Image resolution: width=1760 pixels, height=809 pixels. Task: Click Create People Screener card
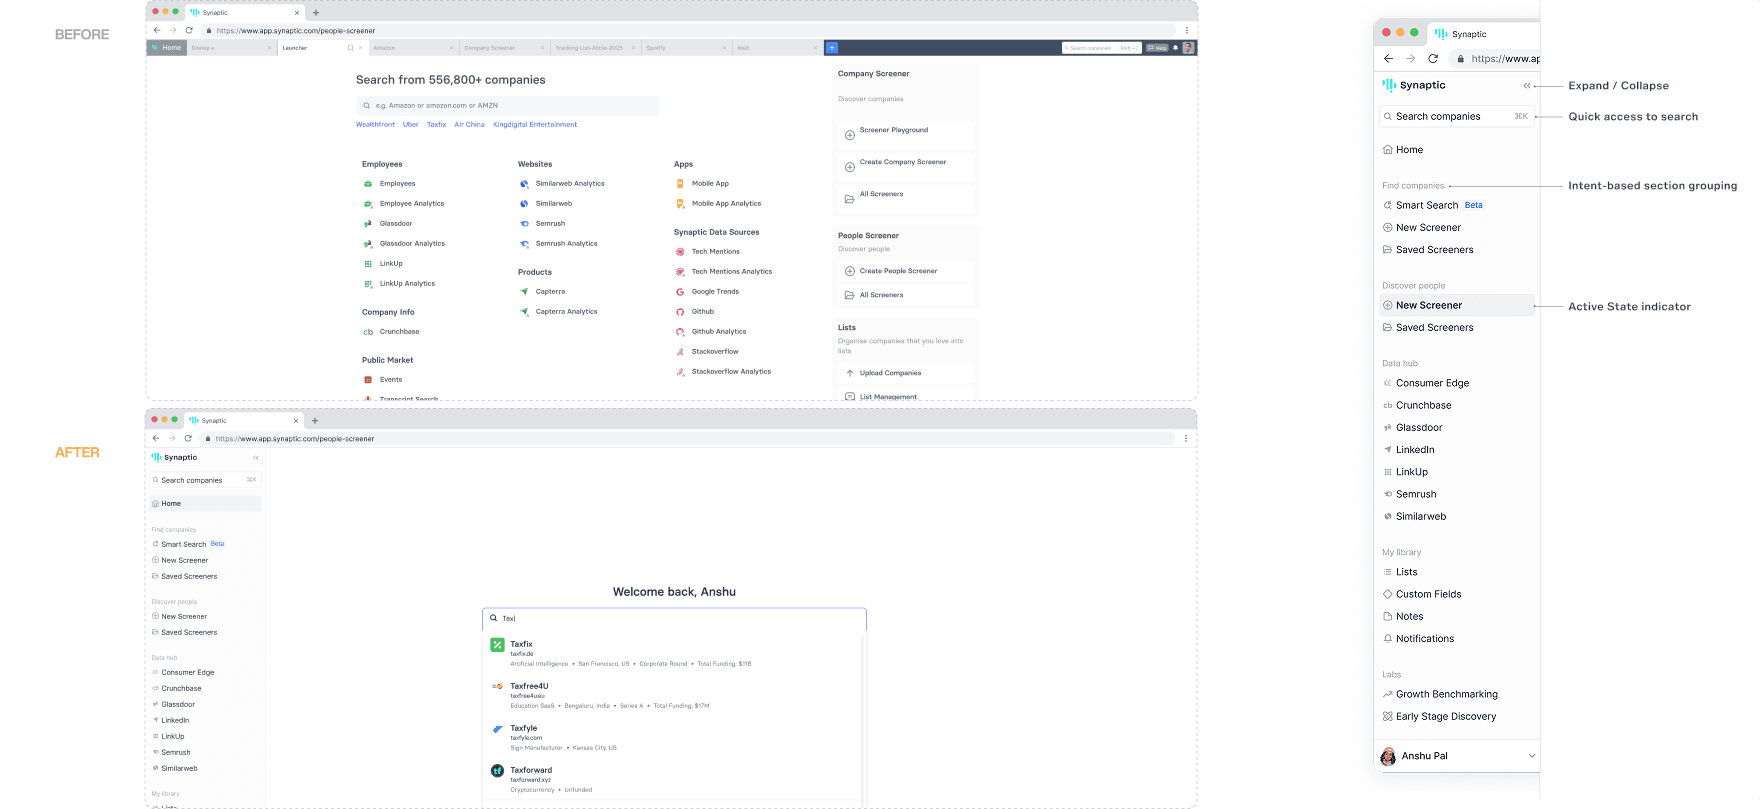tap(905, 271)
